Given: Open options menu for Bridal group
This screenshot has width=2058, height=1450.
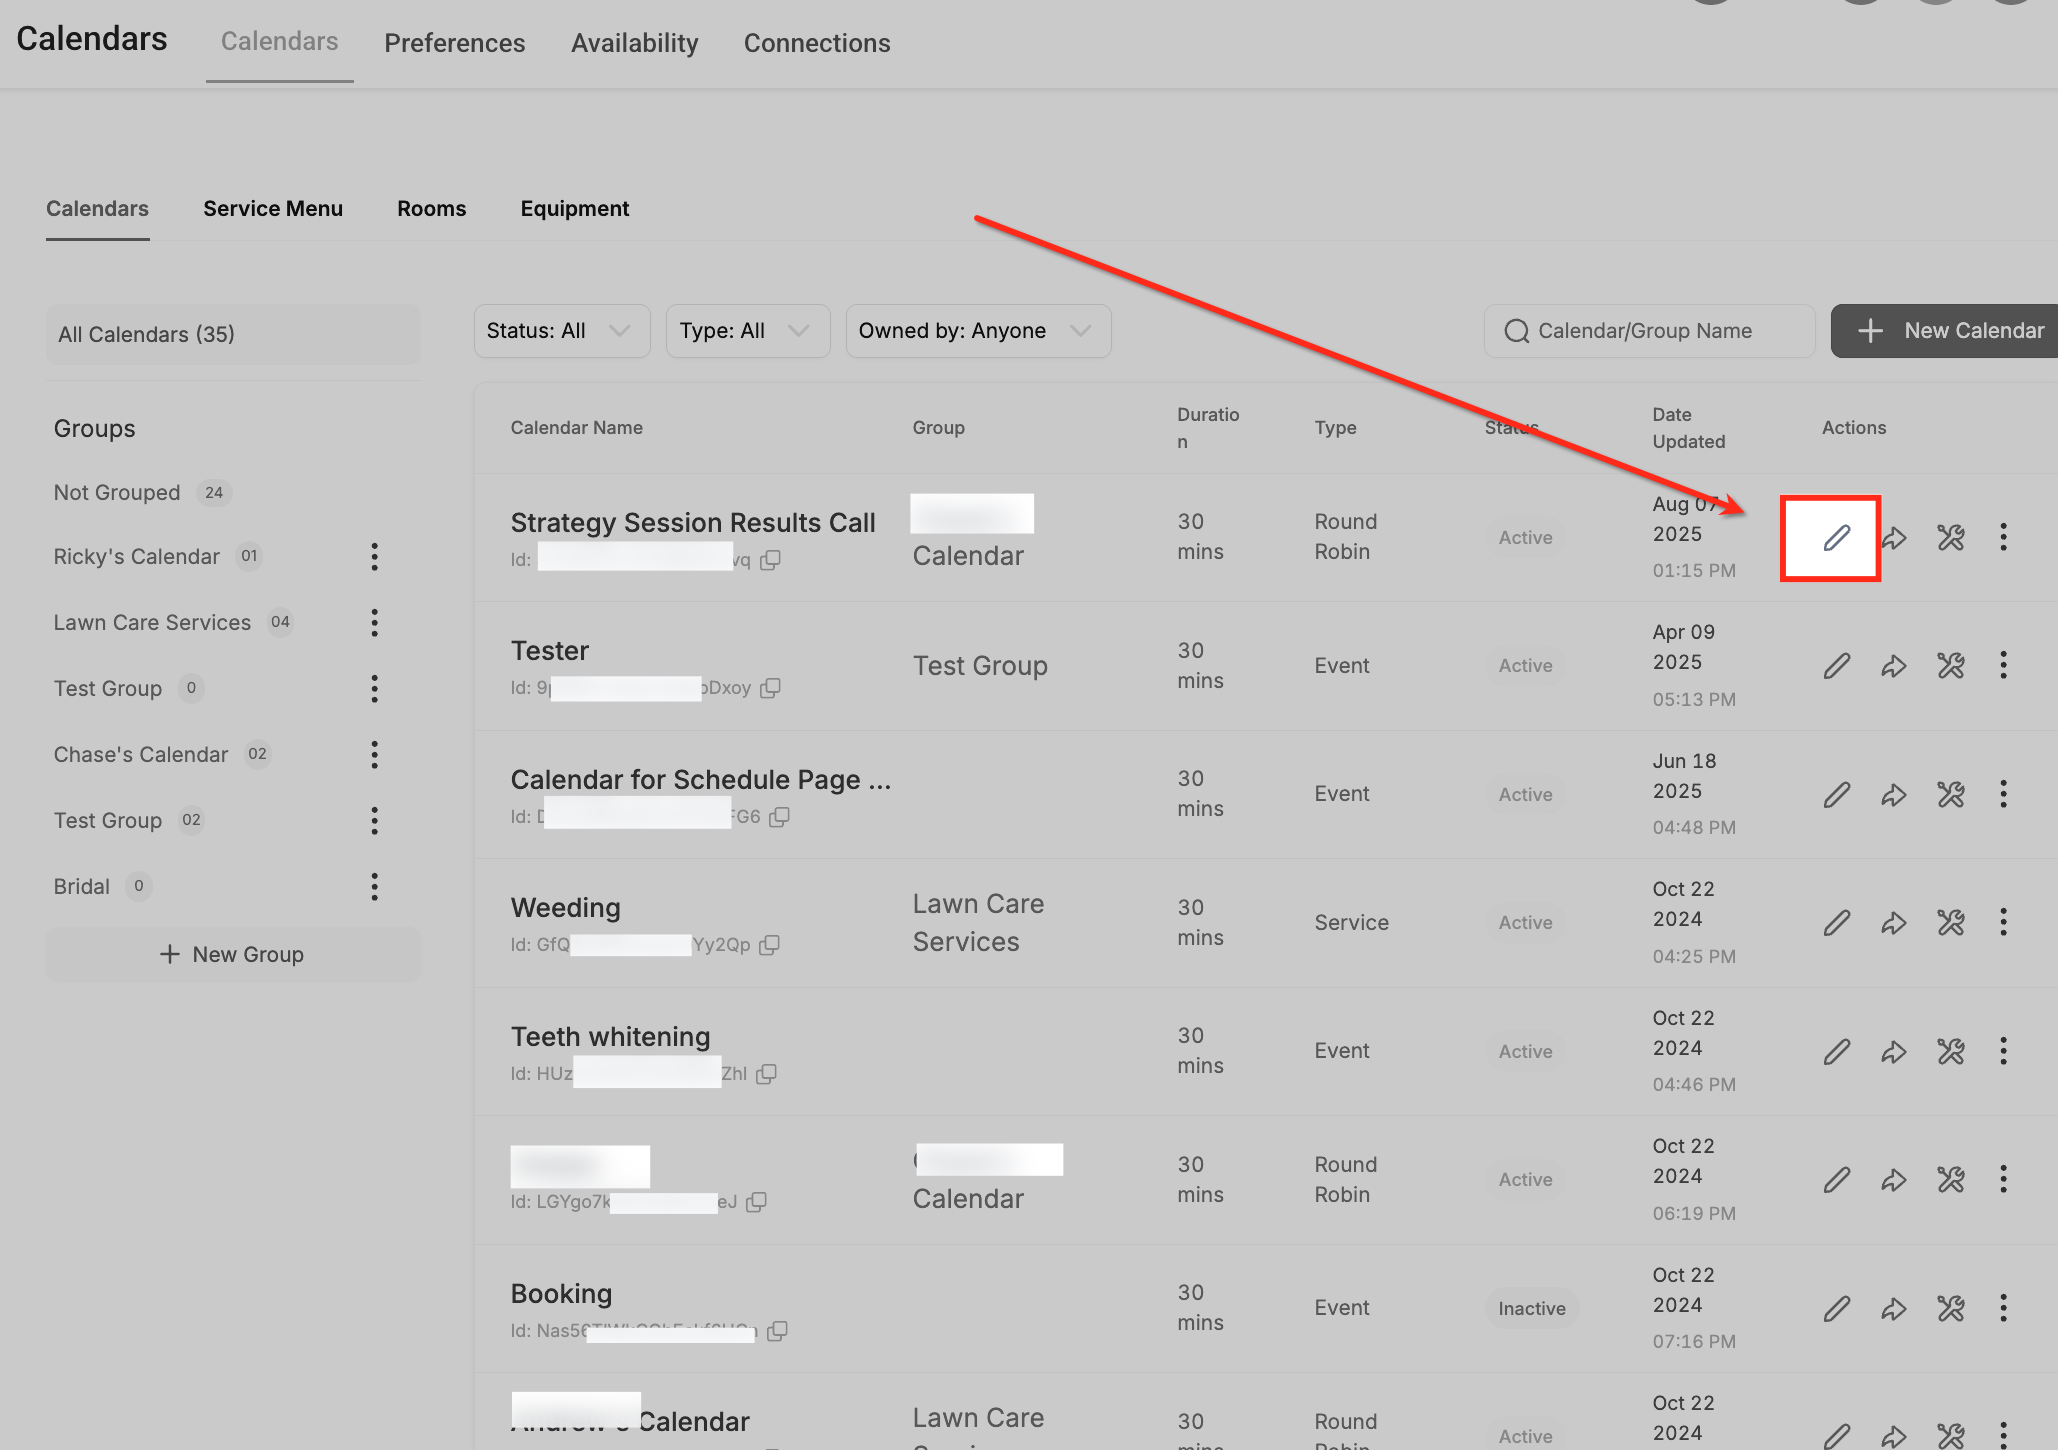Looking at the screenshot, I should [x=374, y=886].
